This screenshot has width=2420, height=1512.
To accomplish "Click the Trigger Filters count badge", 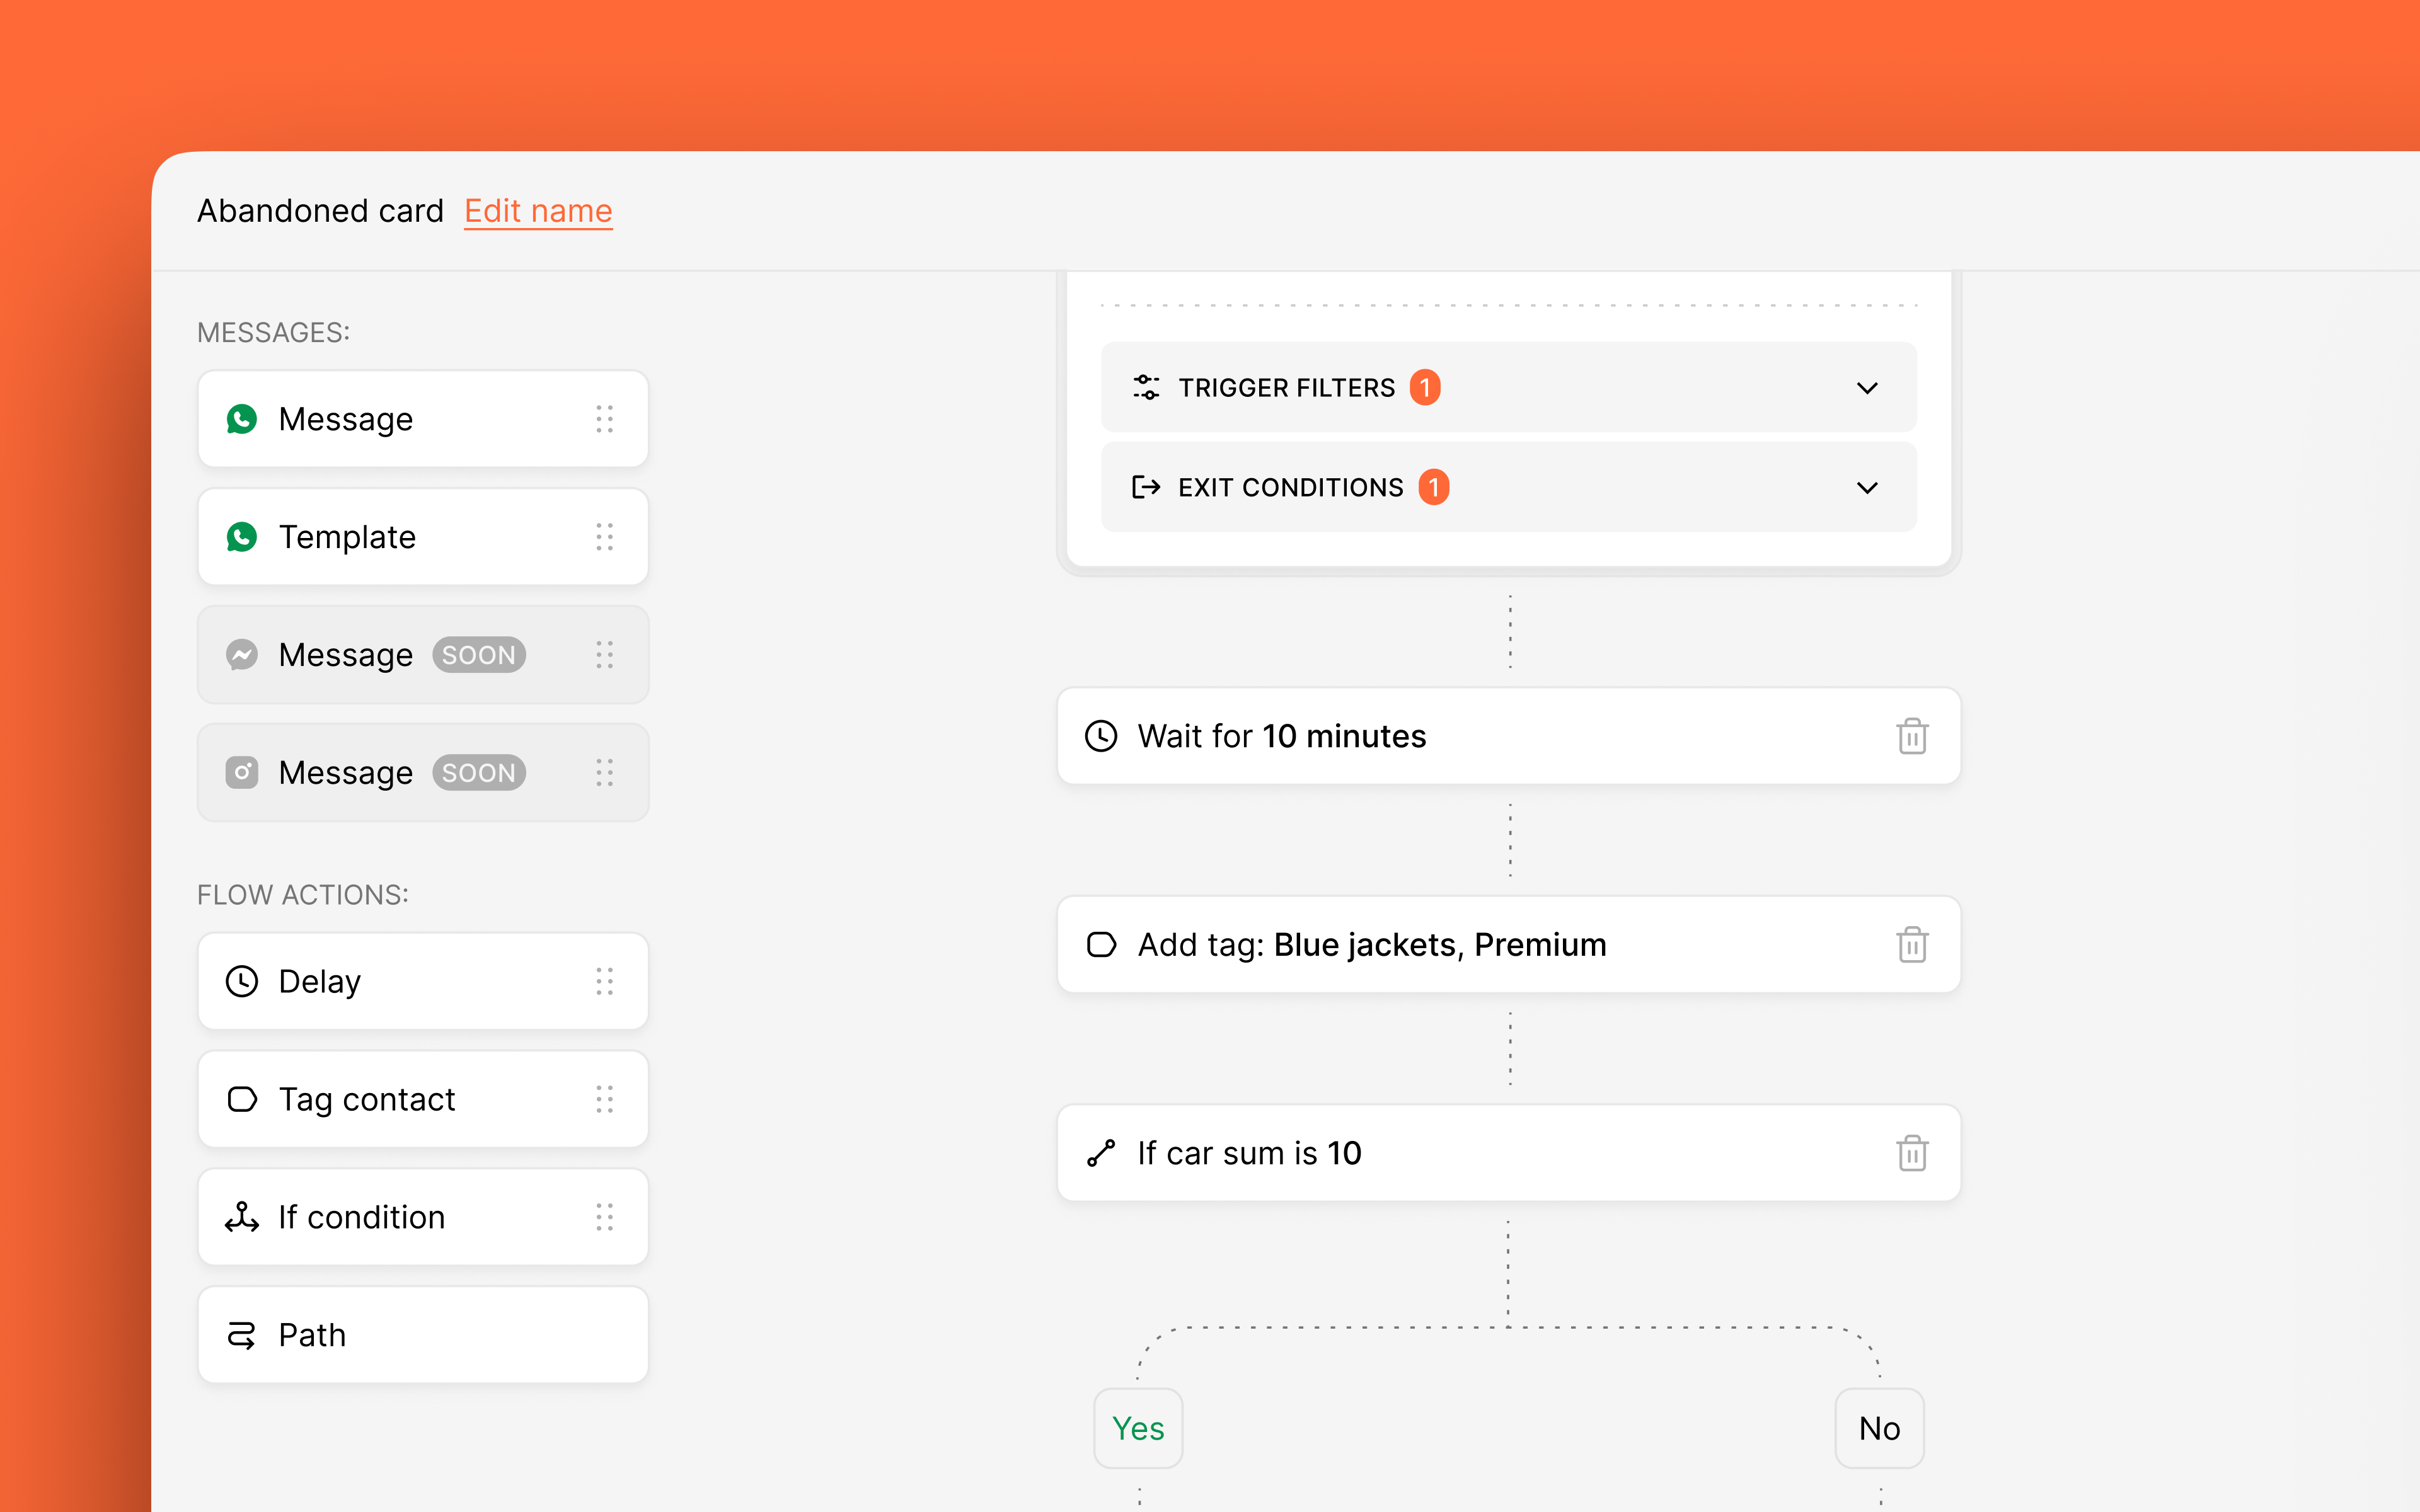I will 1425,387.
